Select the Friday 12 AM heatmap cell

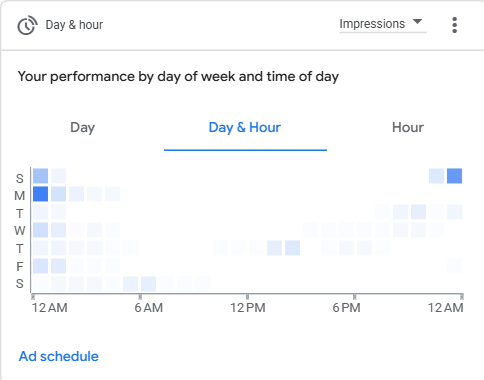coord(40,266)
